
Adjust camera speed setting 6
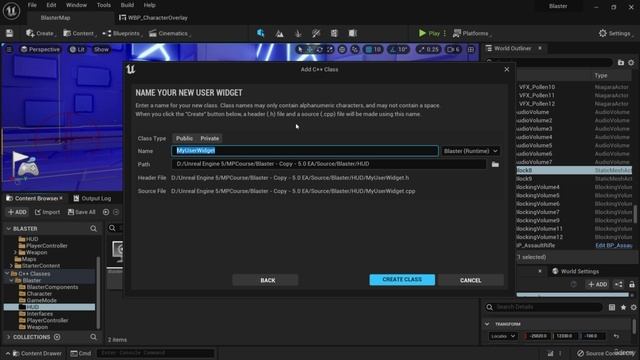coord(453,49)
